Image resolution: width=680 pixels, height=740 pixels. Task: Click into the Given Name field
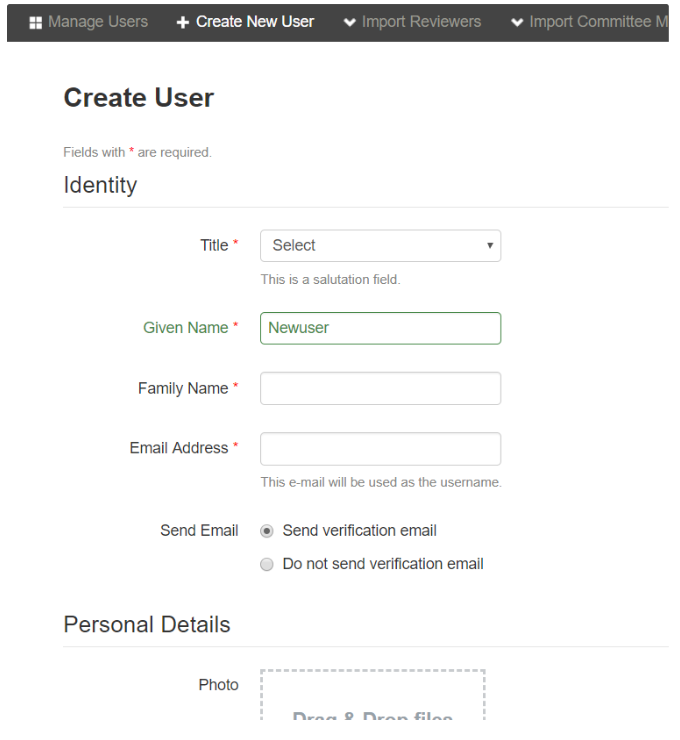coord(380,328)
